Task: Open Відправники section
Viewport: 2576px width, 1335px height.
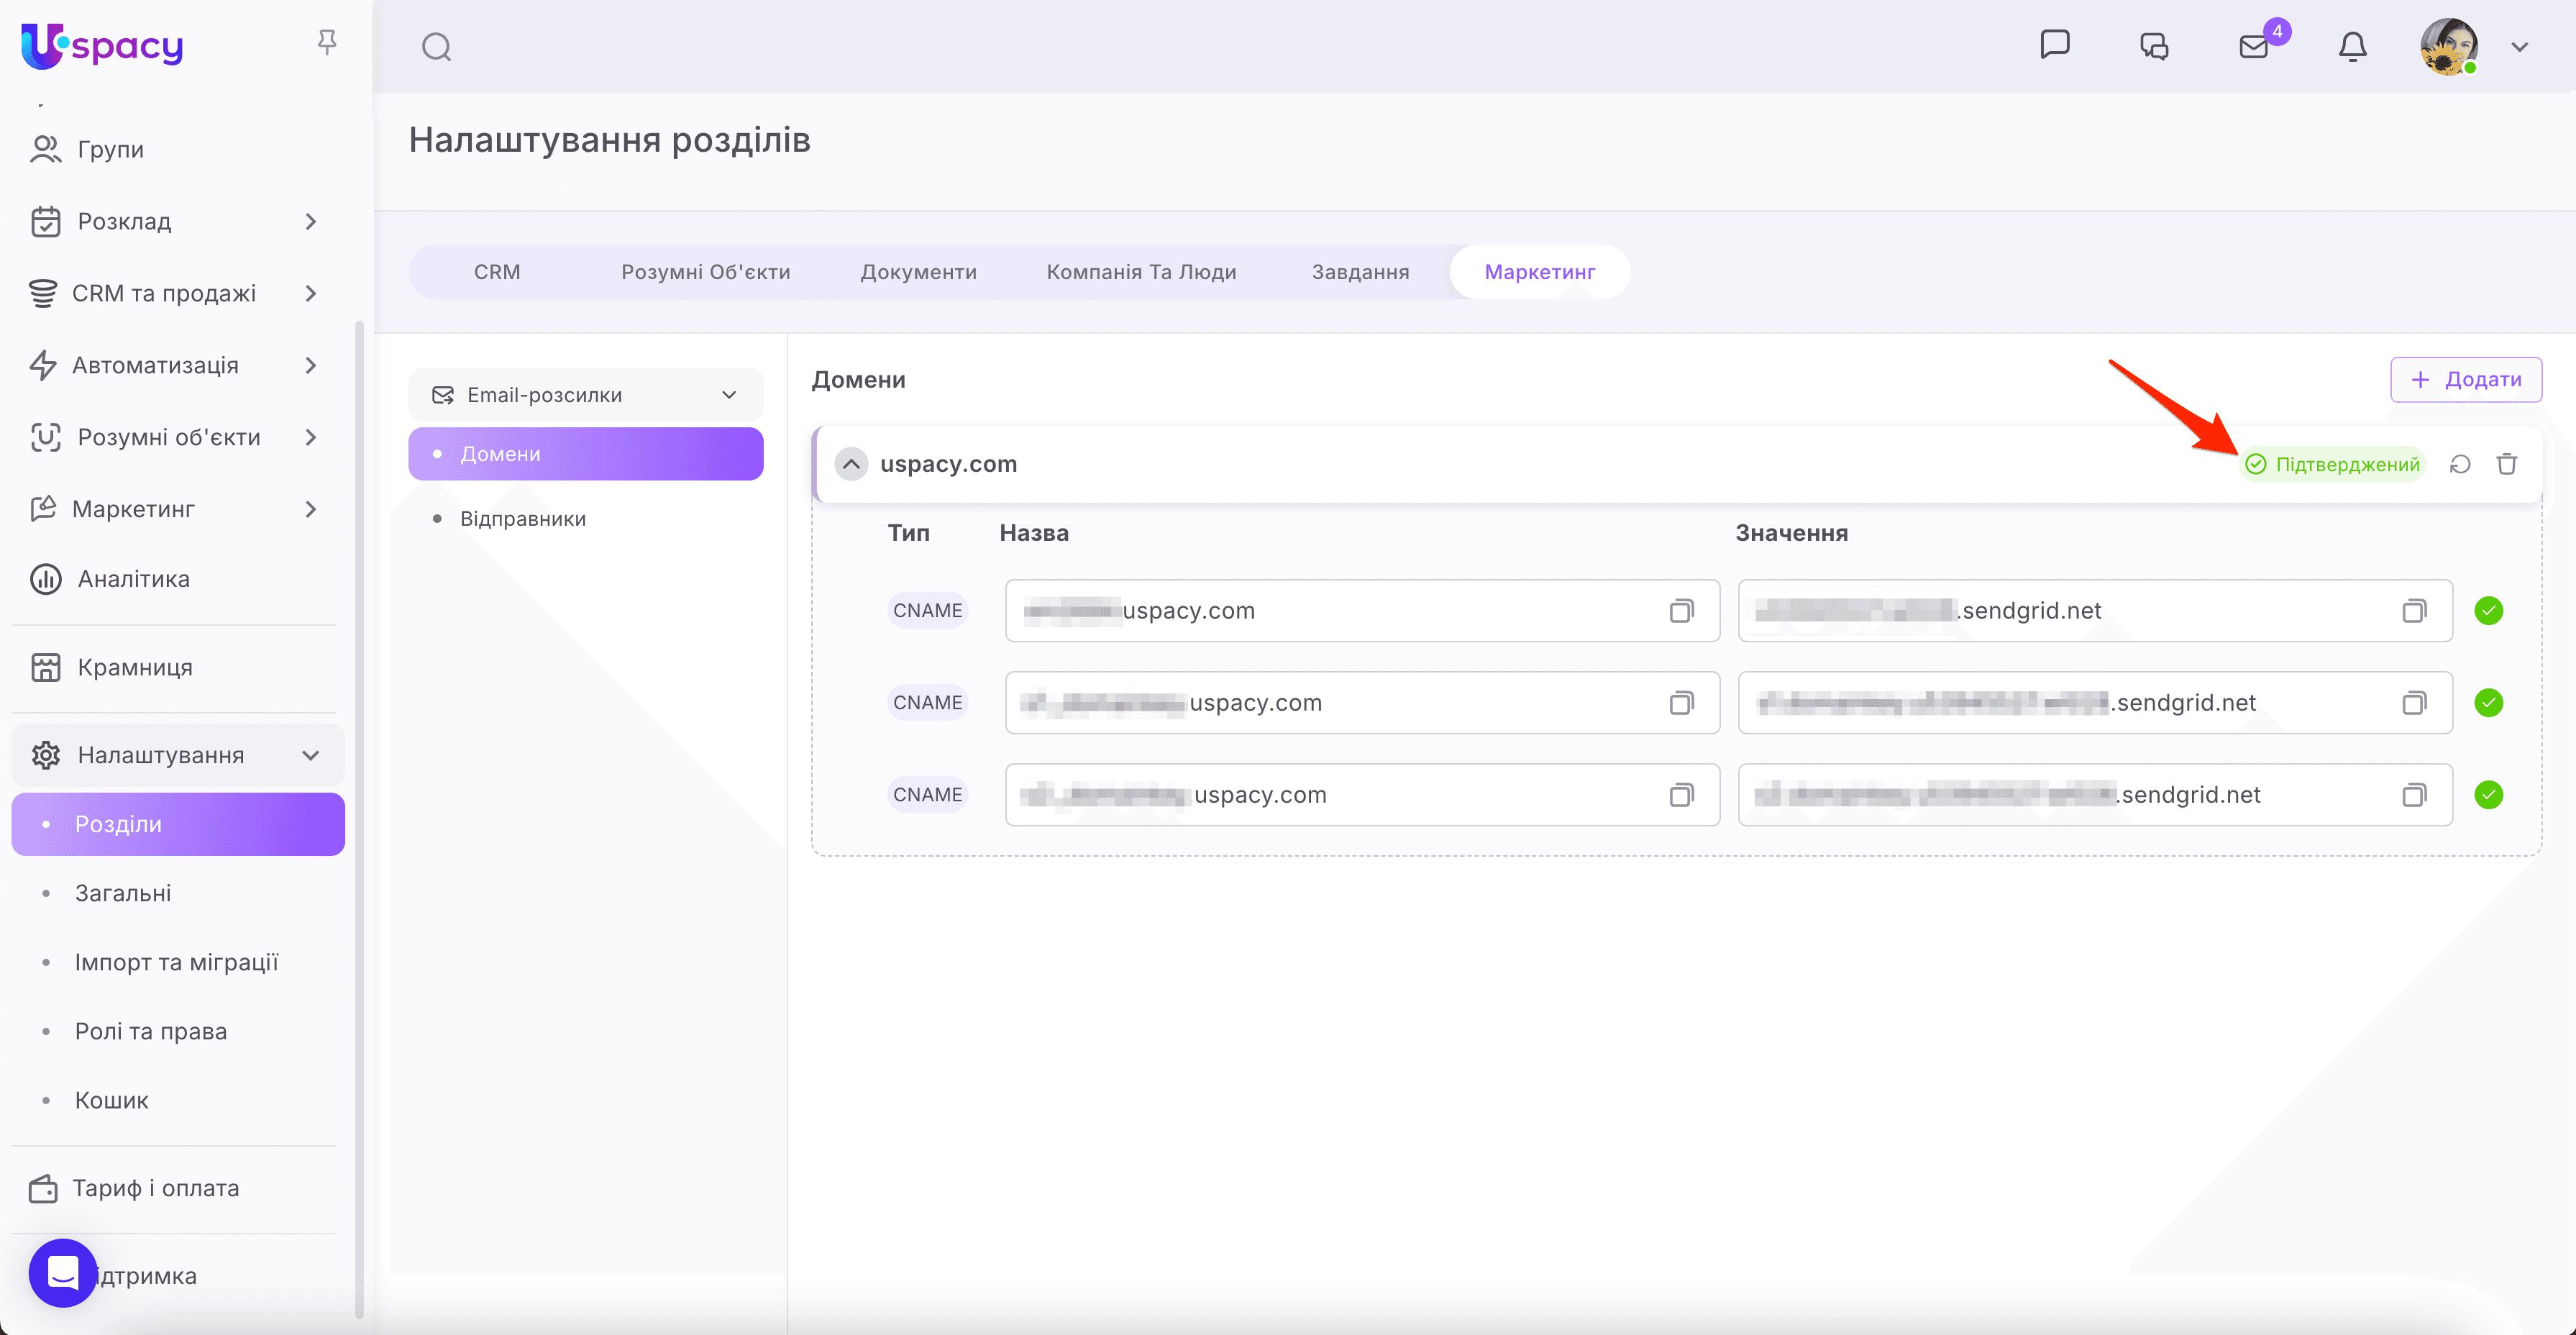Action: (522, 519)
